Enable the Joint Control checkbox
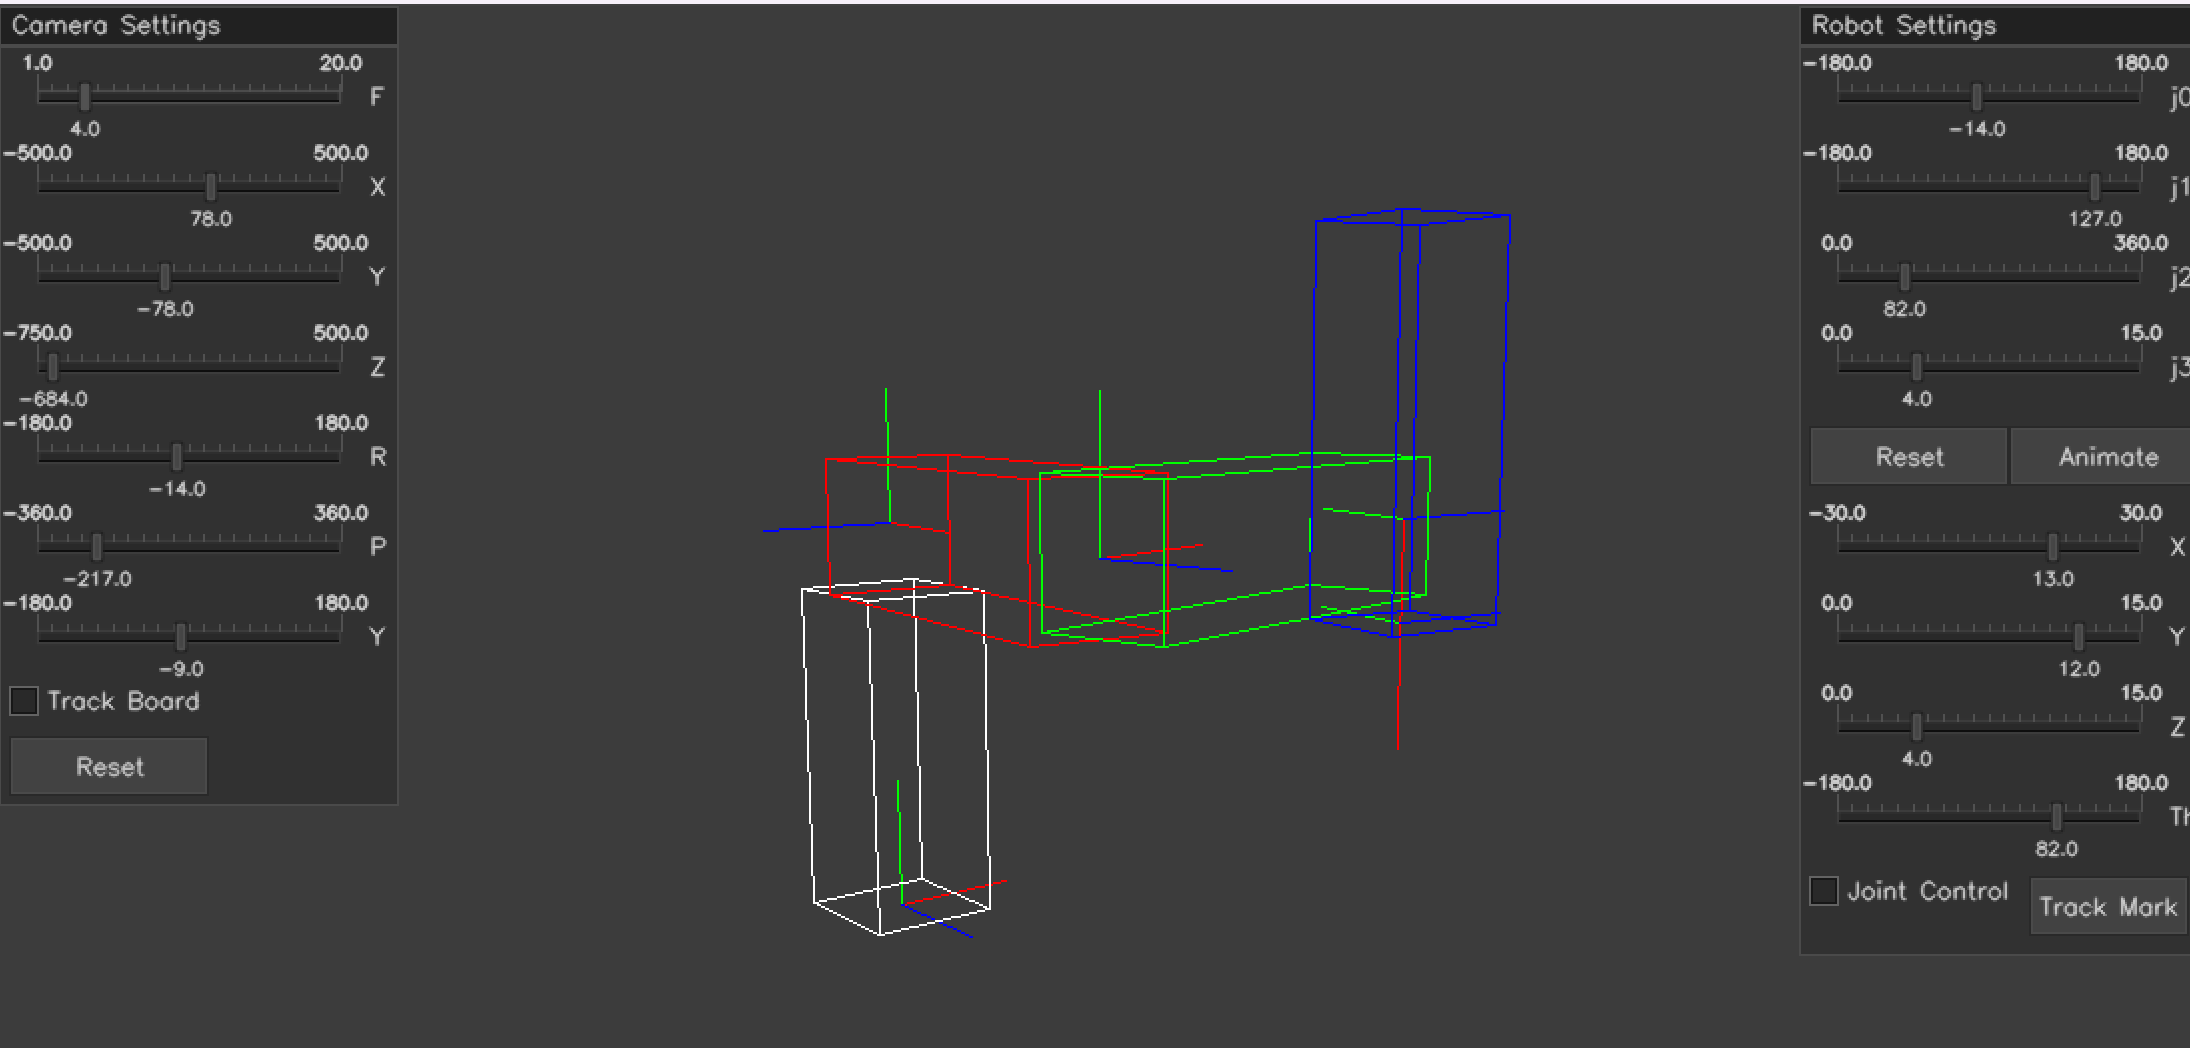2190x1048 pixels. pyautogui.click(x=1822, y=891)
